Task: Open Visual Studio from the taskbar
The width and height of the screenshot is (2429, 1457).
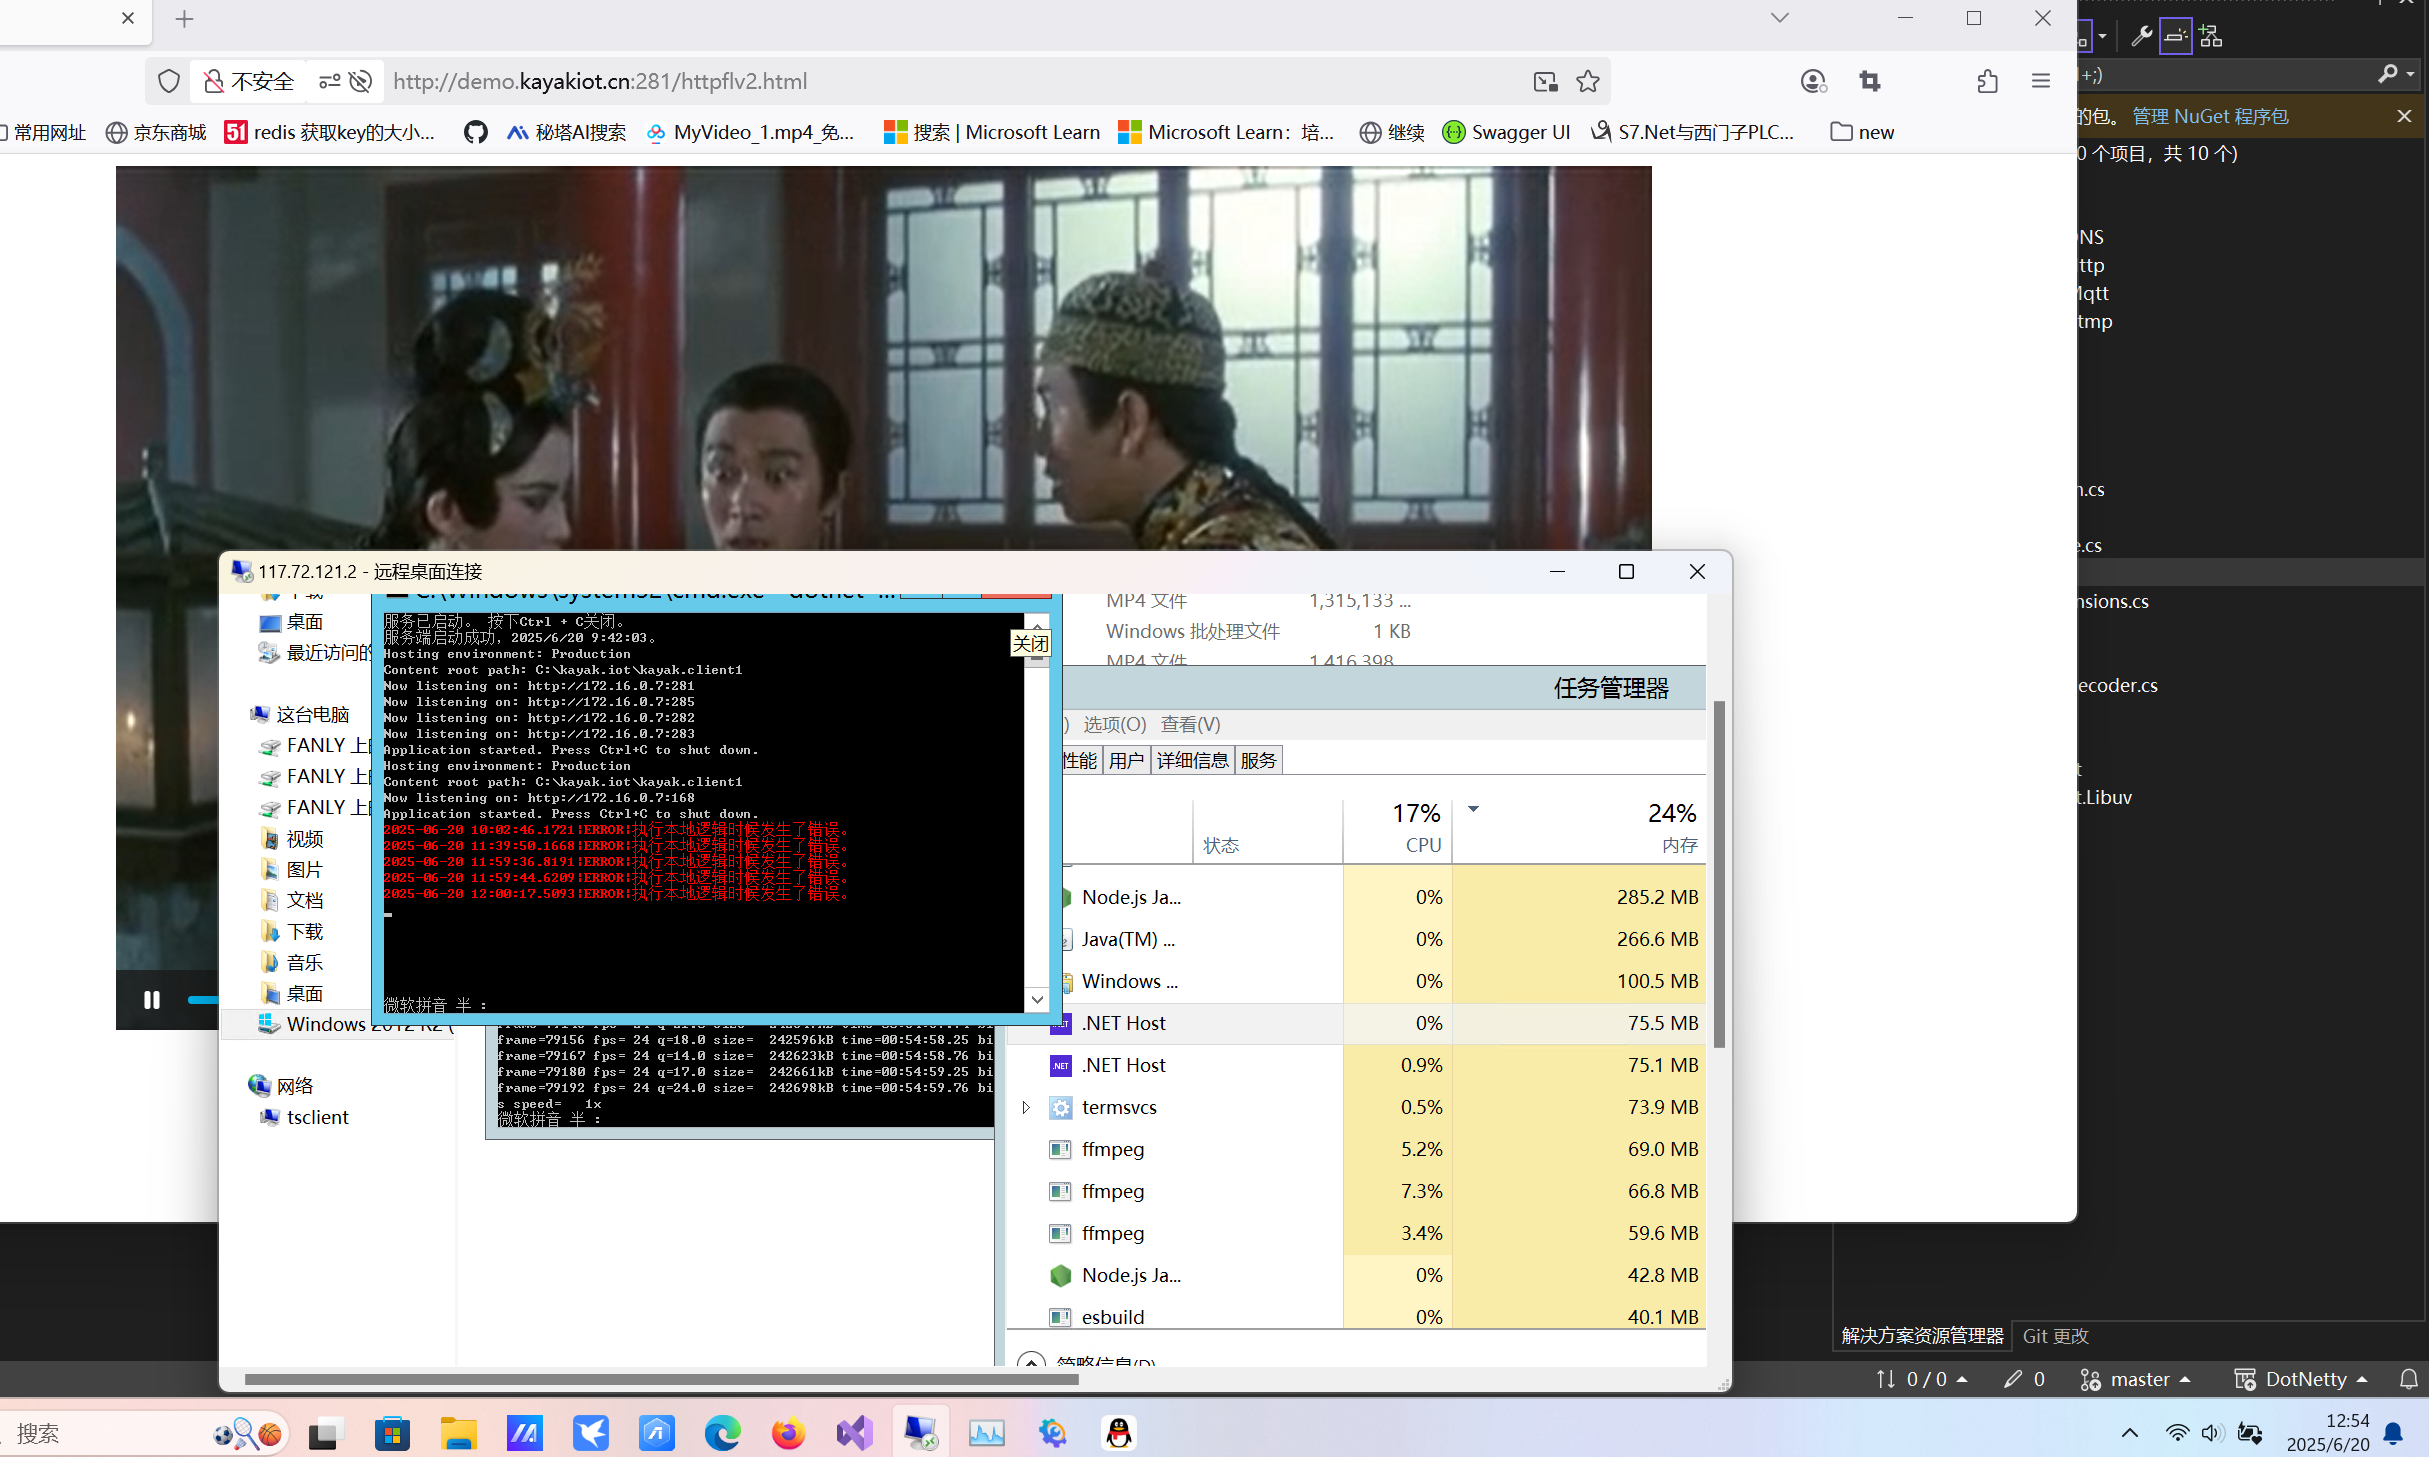Action: point(855,1433)
